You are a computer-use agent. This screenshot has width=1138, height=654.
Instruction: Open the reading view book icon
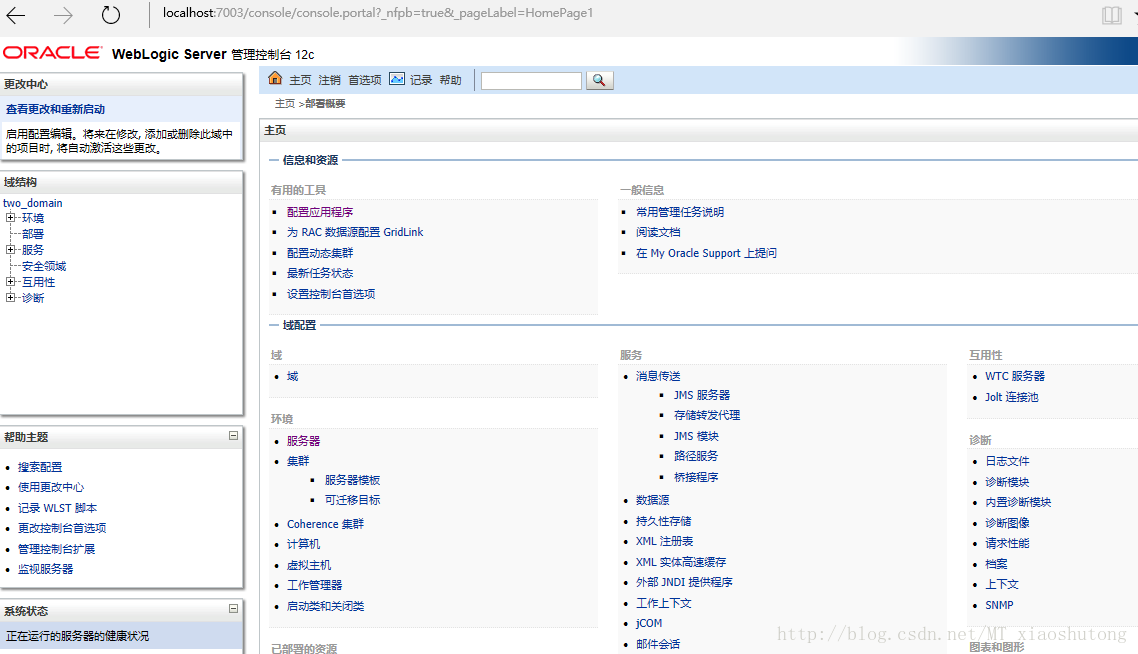click(x=1111, y=15)
